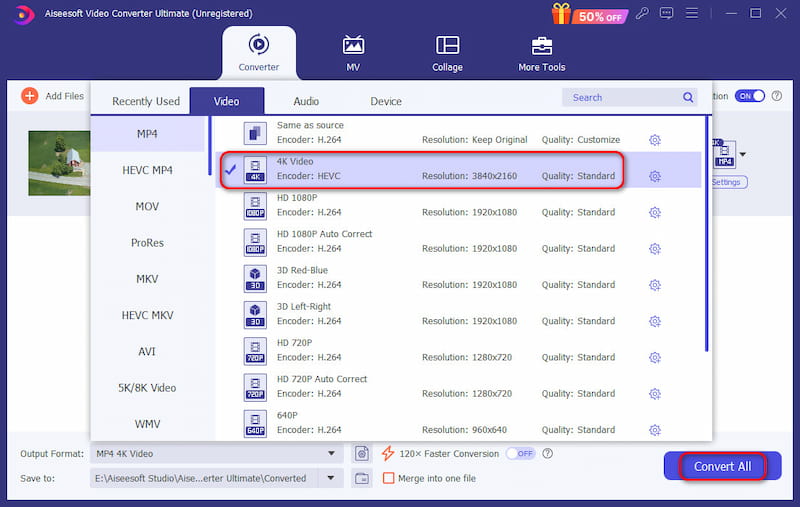Image resolution: width=800 pixels, height=507 pixels.
Task: Click the Add Files plus icon
Action: point(30,96)
